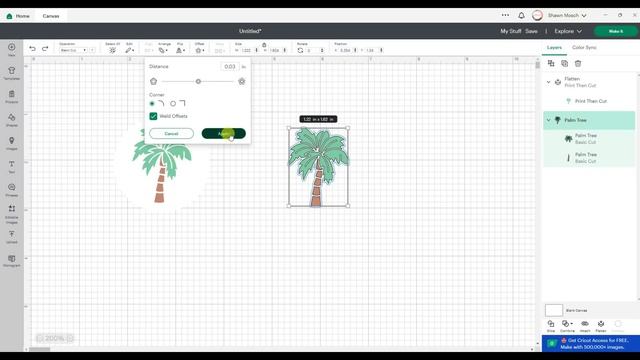Viewport: 640px width, 360px height.
Task: Switch to the Layers tab
Action: point(554,47)
